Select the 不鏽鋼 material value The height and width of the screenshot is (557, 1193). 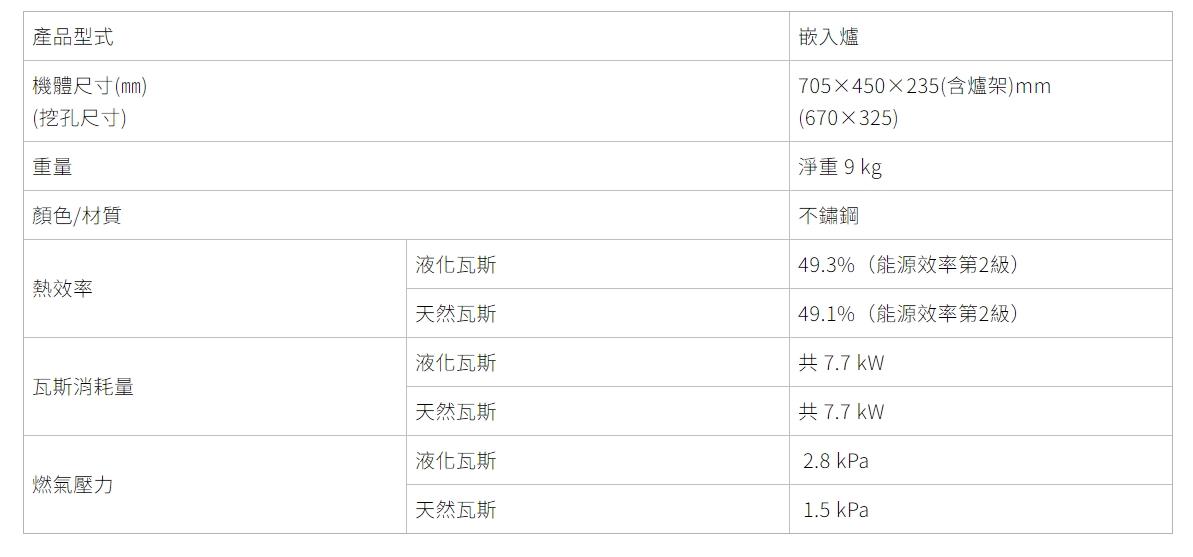[829, 215]
